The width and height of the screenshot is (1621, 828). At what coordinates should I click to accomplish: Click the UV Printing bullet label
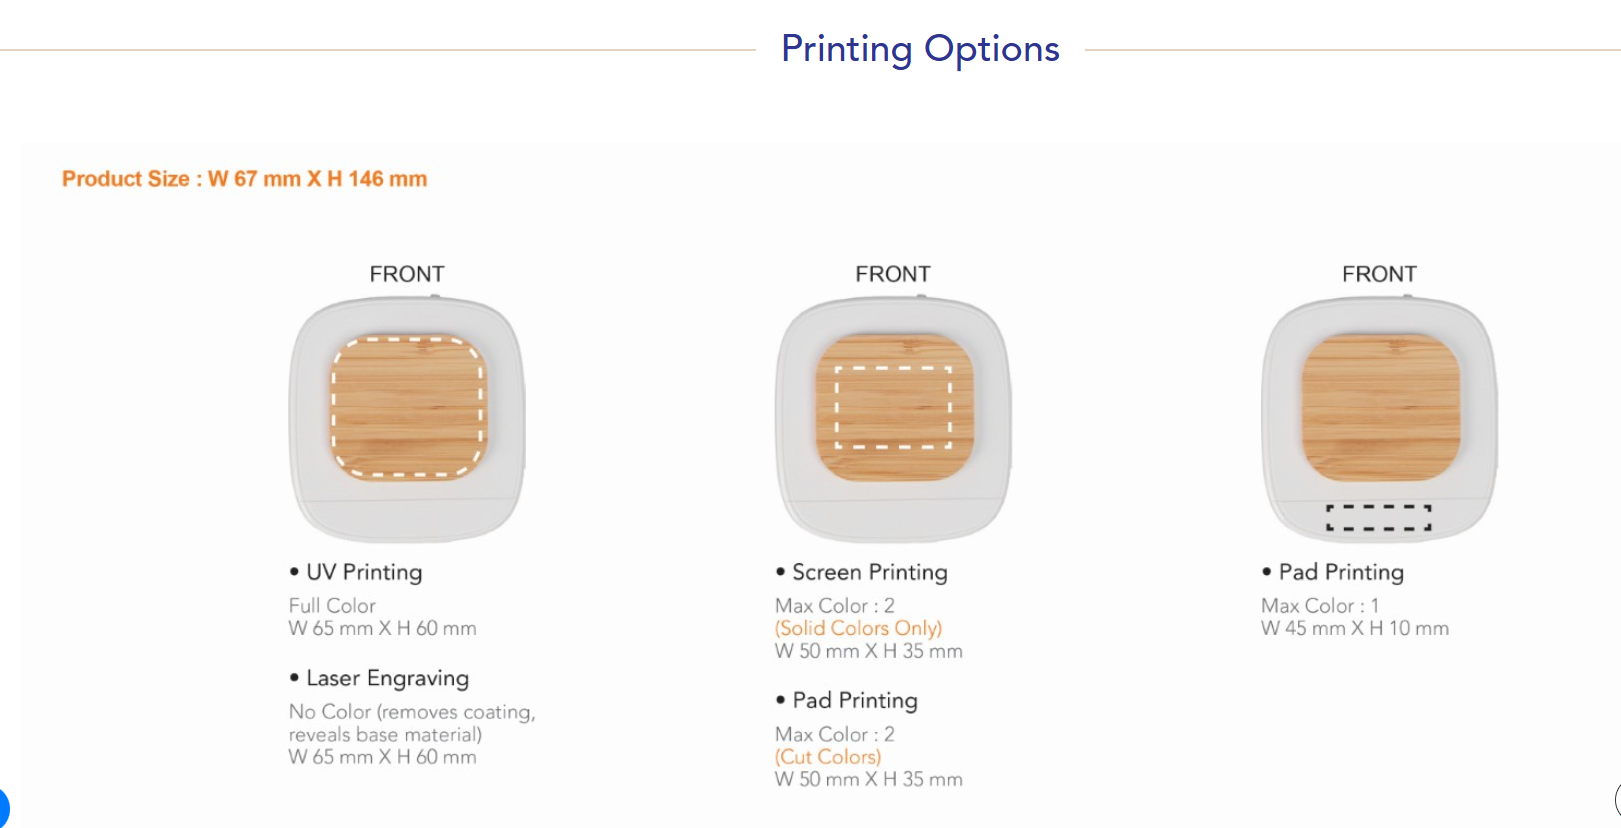(x=364, y=572)
